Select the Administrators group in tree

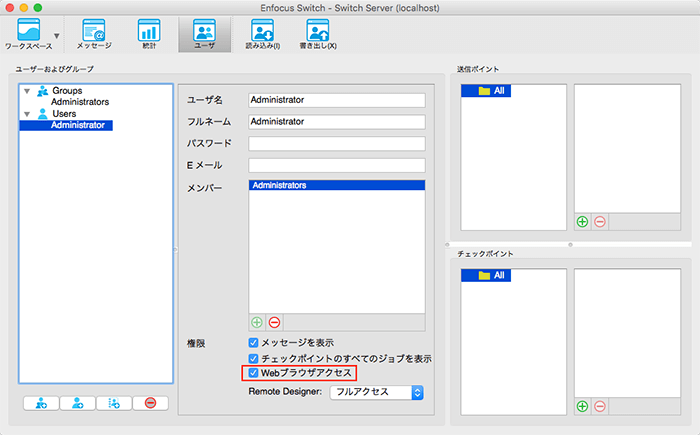pos(80,102)
